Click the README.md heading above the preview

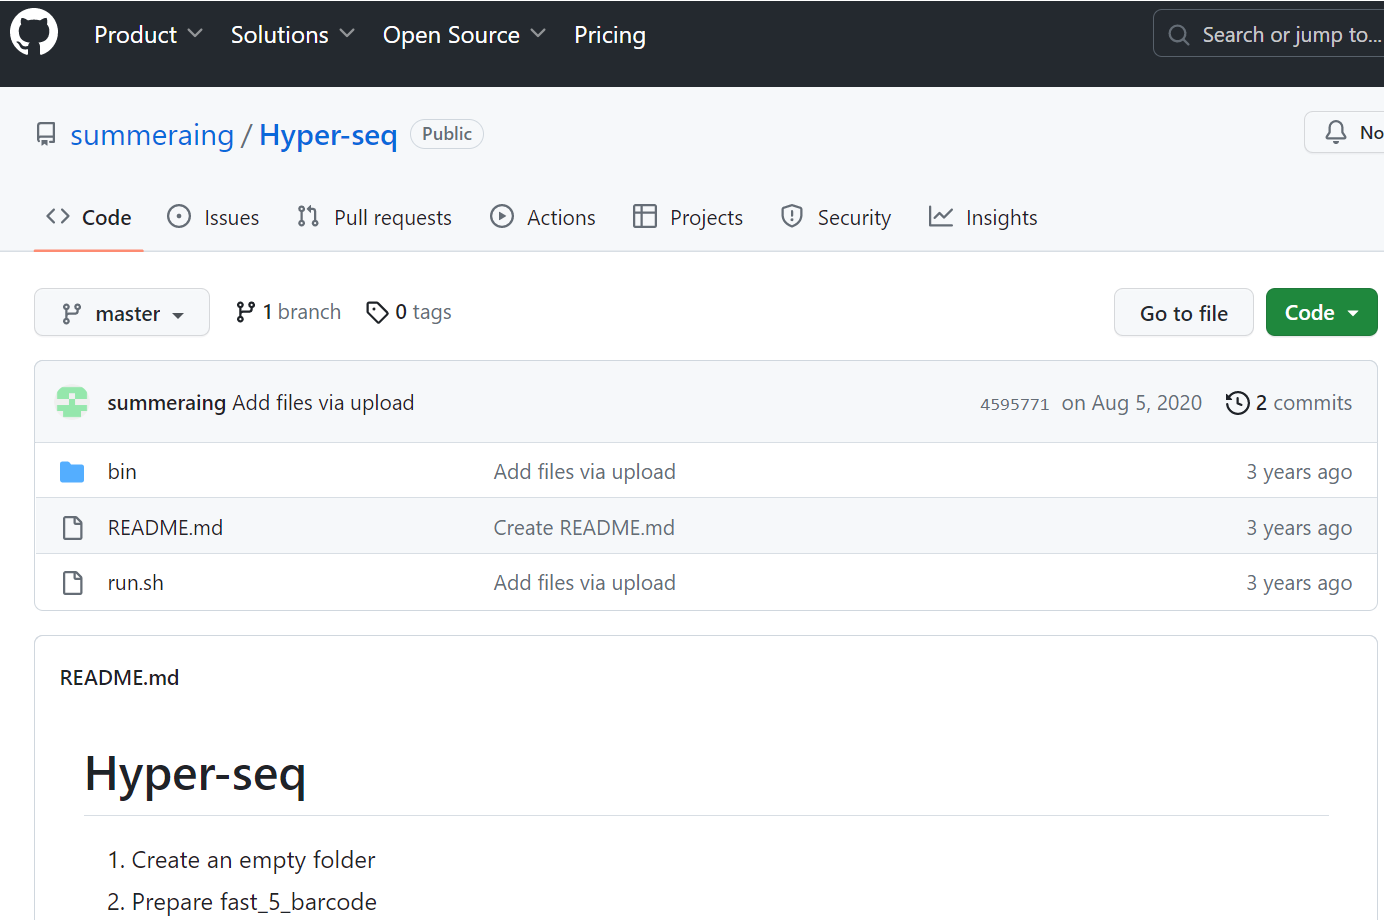coord(120,678)
